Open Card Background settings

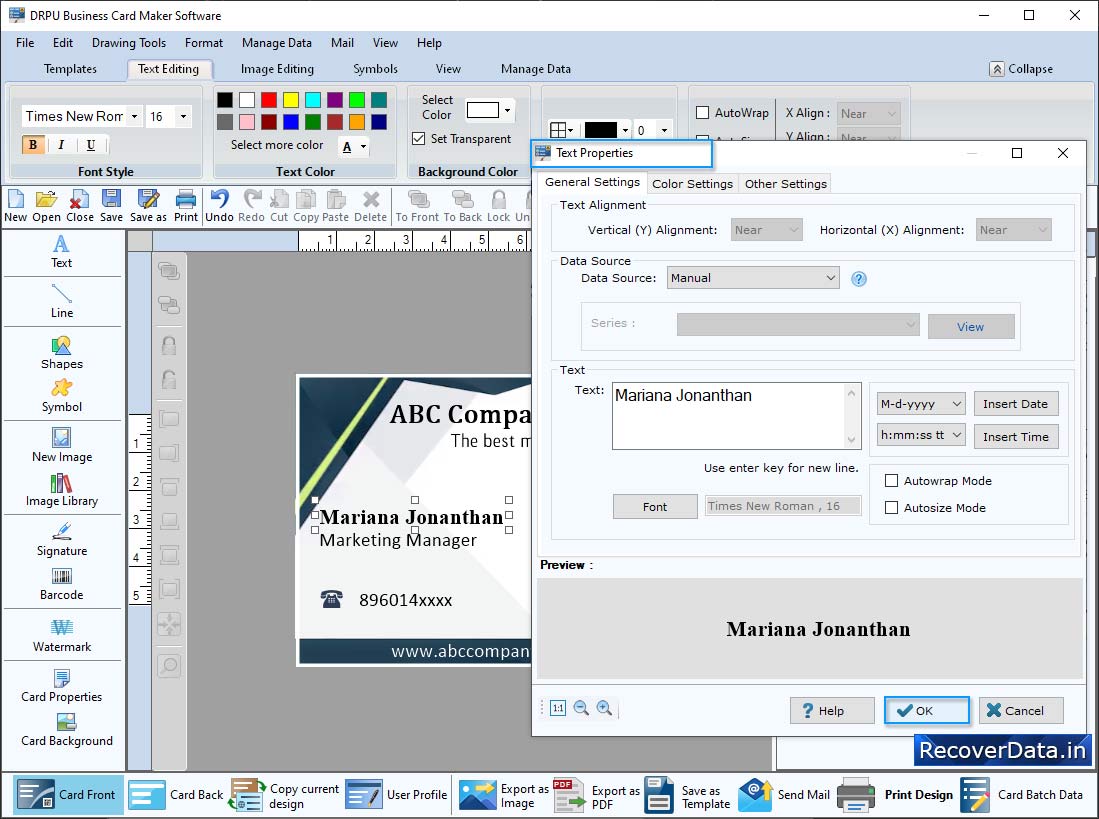(x=67, y=730)
